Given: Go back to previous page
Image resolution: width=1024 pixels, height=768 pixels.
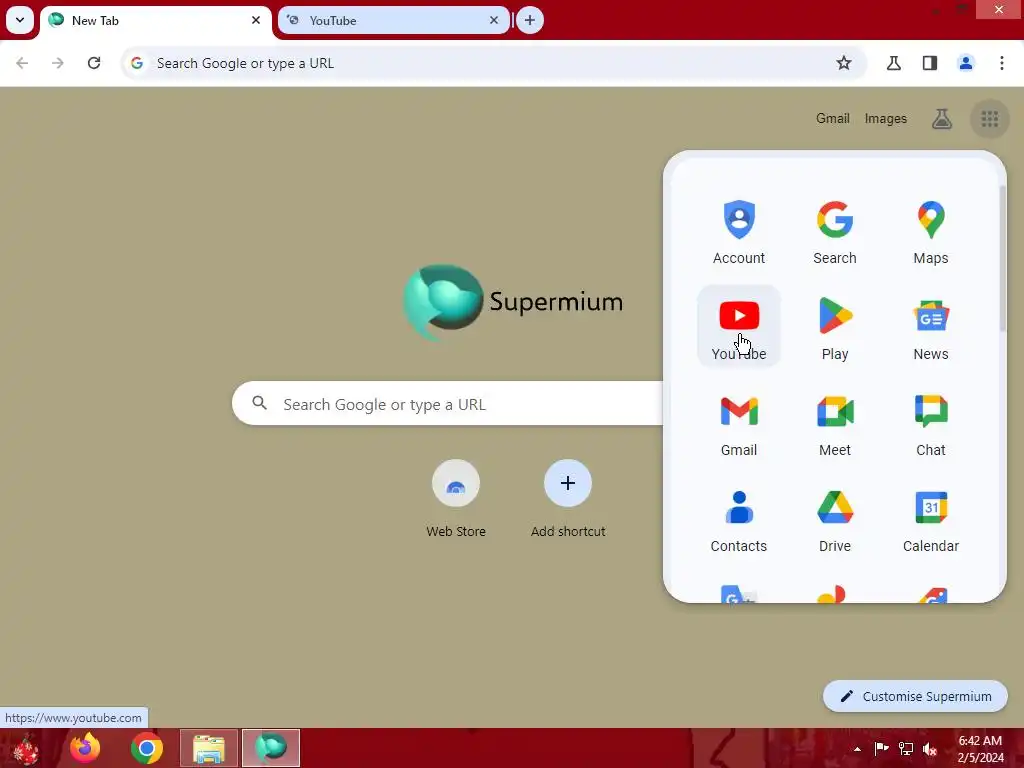Looking at the screenshot, I should [22, 63].
